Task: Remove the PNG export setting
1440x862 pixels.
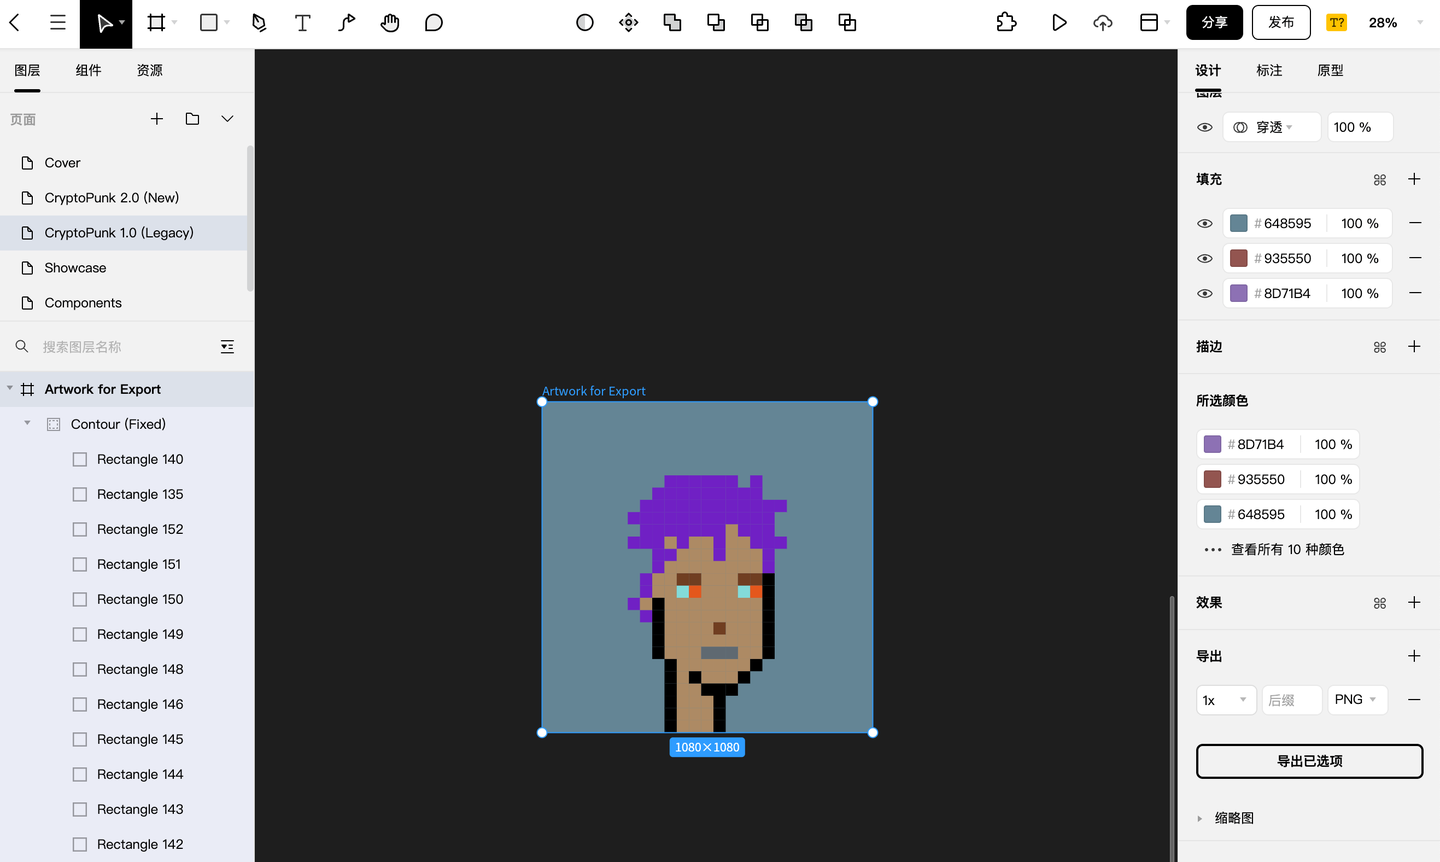Action: [x=1414, y=700]
